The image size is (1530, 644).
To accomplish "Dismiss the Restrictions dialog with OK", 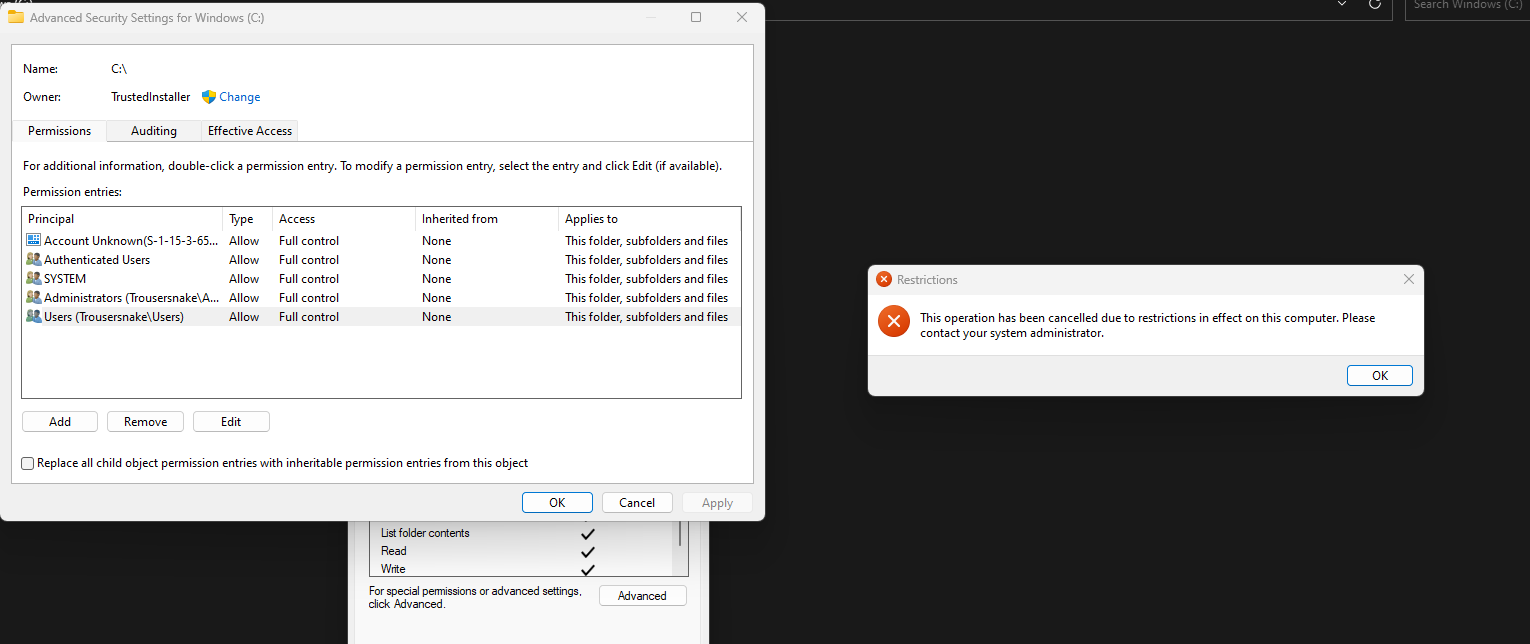I will pos(1380,376).
